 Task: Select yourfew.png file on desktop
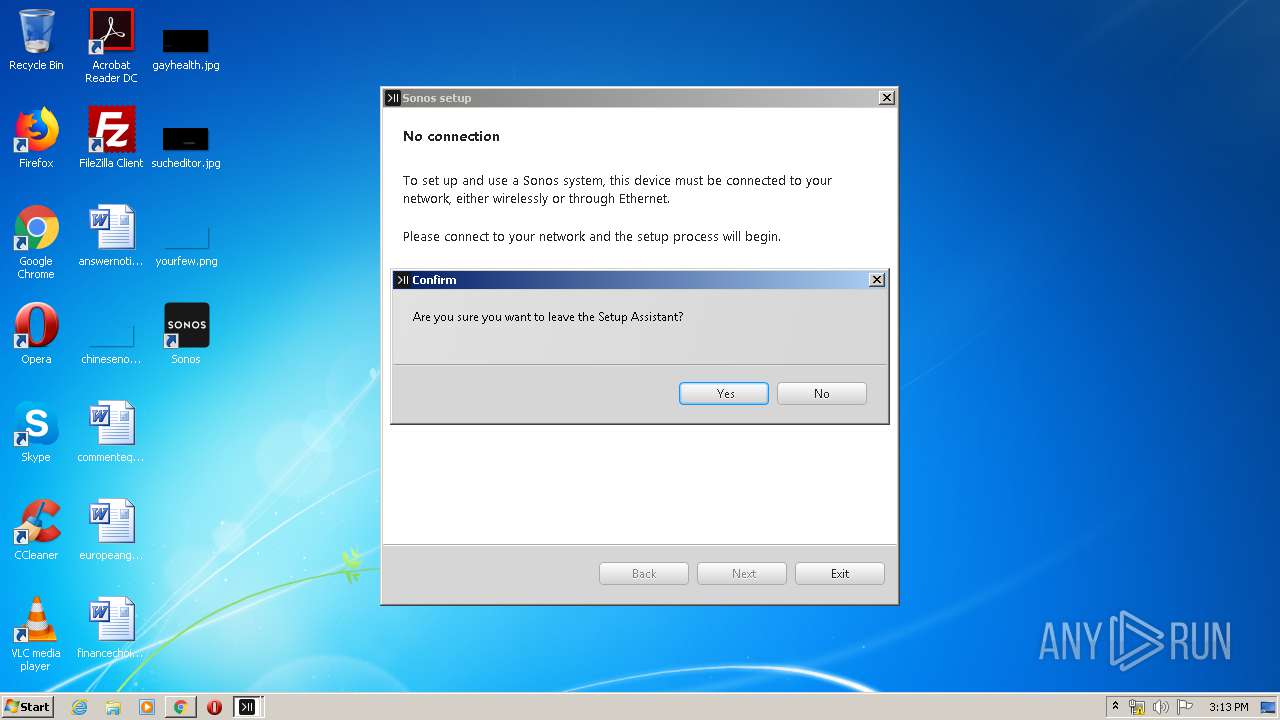pos(186,246)
